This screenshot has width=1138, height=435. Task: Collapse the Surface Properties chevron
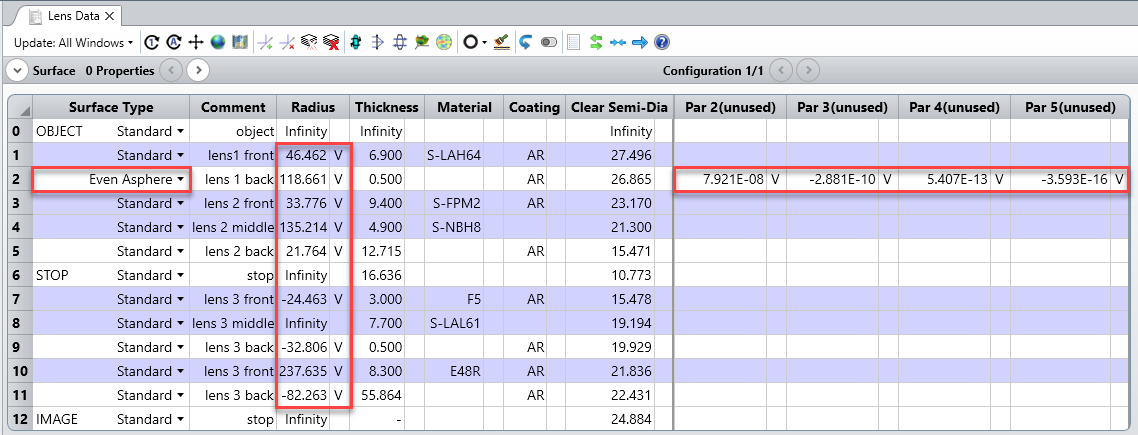(x=17, y=70)
